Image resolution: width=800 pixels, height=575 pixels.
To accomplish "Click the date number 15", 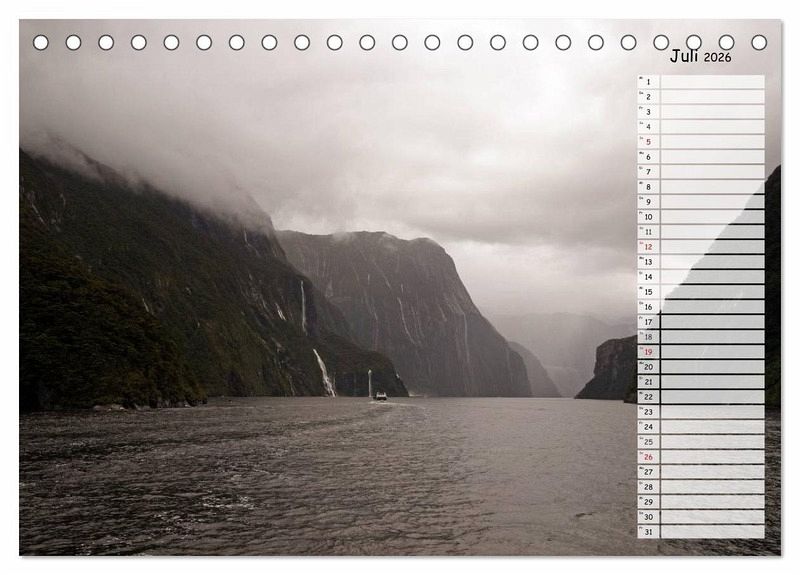I will pyautogui.click(x=648, y=292).
